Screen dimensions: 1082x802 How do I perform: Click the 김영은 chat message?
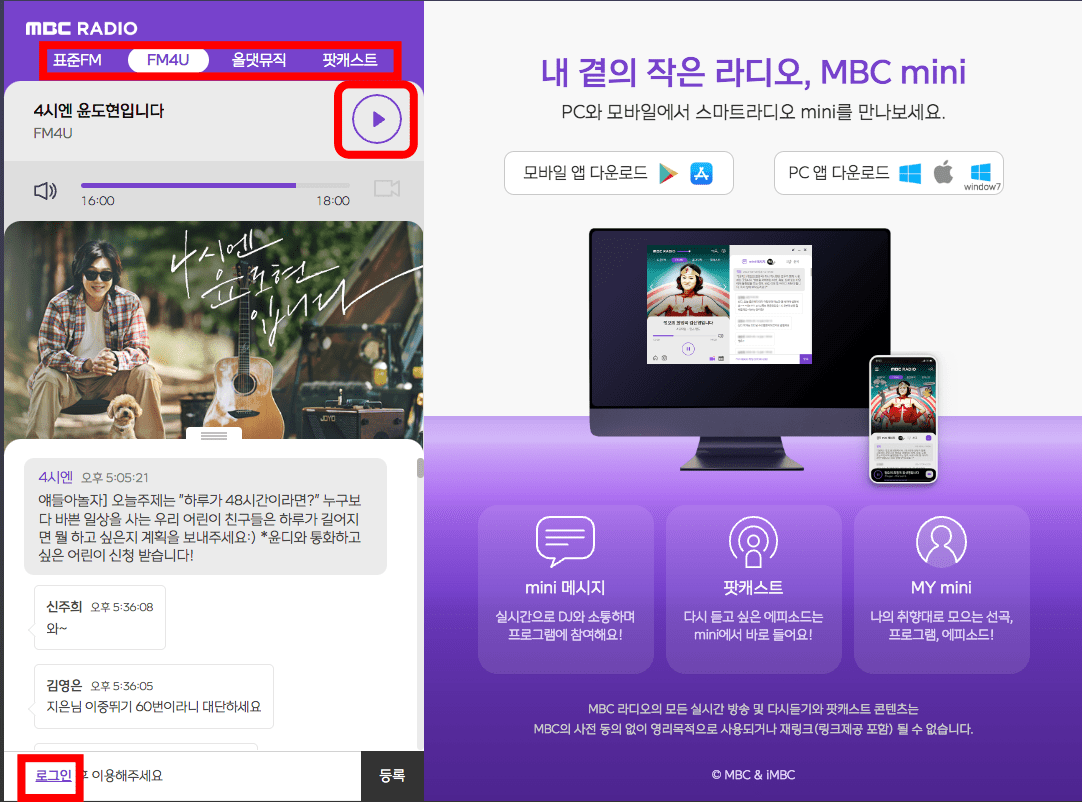tap(154, 696)
